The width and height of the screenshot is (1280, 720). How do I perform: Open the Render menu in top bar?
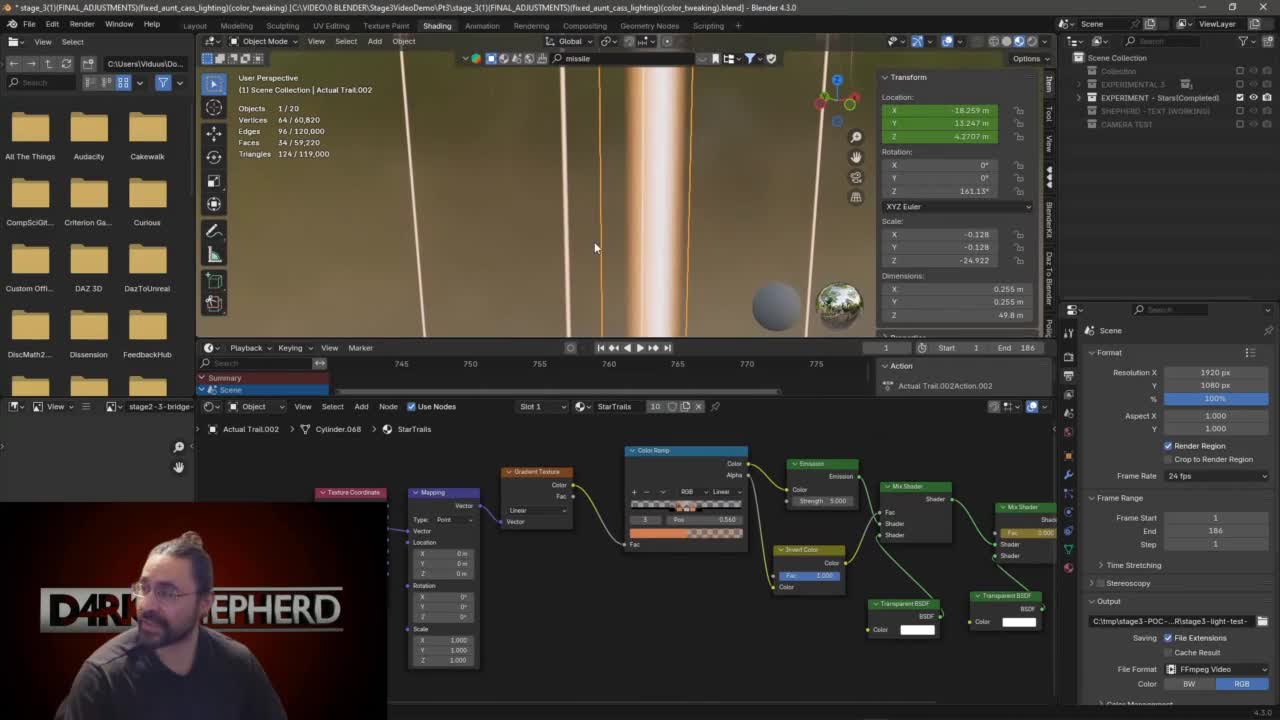(x=82, y=24)
